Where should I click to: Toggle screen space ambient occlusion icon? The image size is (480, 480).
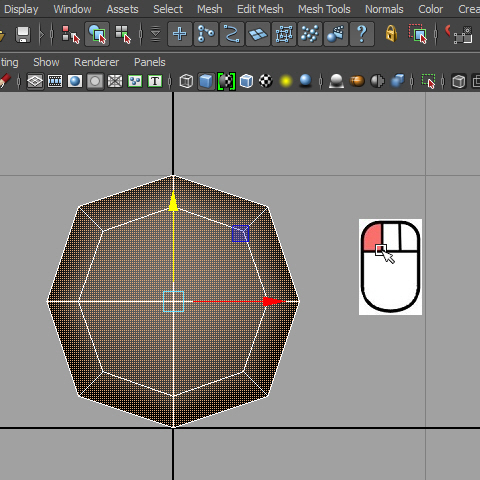pos(336,81)
